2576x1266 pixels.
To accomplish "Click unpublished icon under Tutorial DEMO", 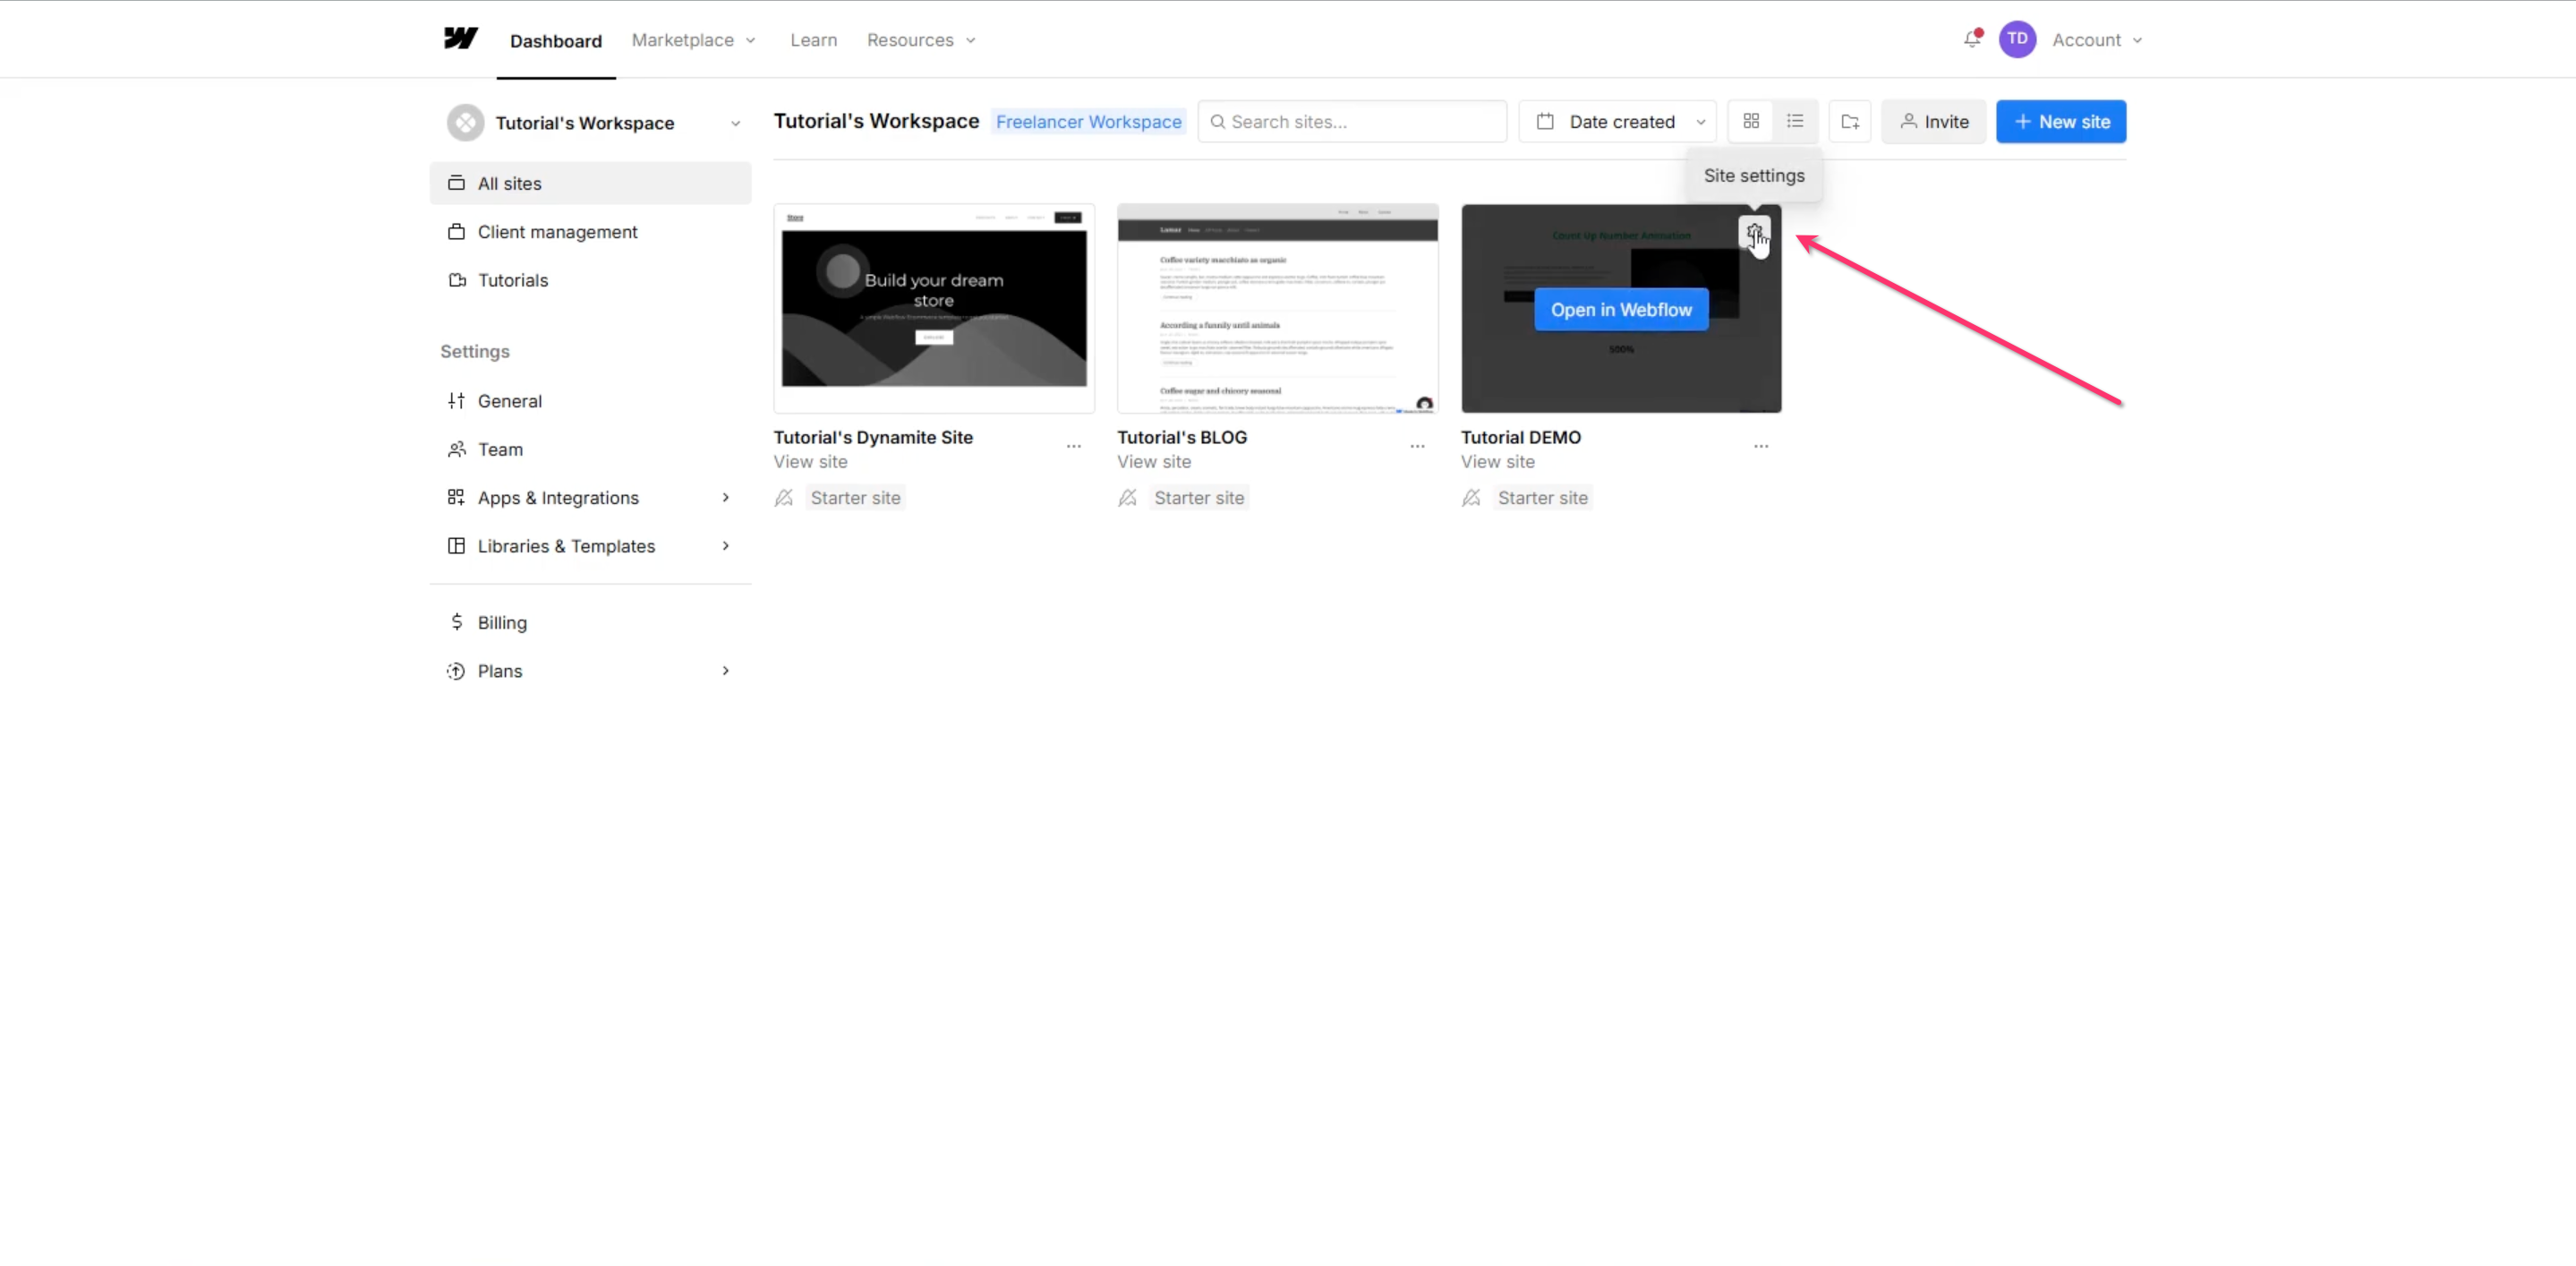I will (x=1471, y=498).
